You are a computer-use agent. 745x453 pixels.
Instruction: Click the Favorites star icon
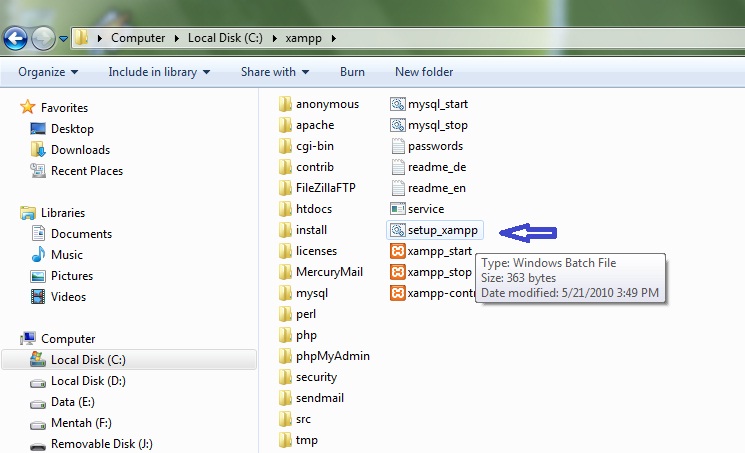pyautogui.click(x=28, y=106)
